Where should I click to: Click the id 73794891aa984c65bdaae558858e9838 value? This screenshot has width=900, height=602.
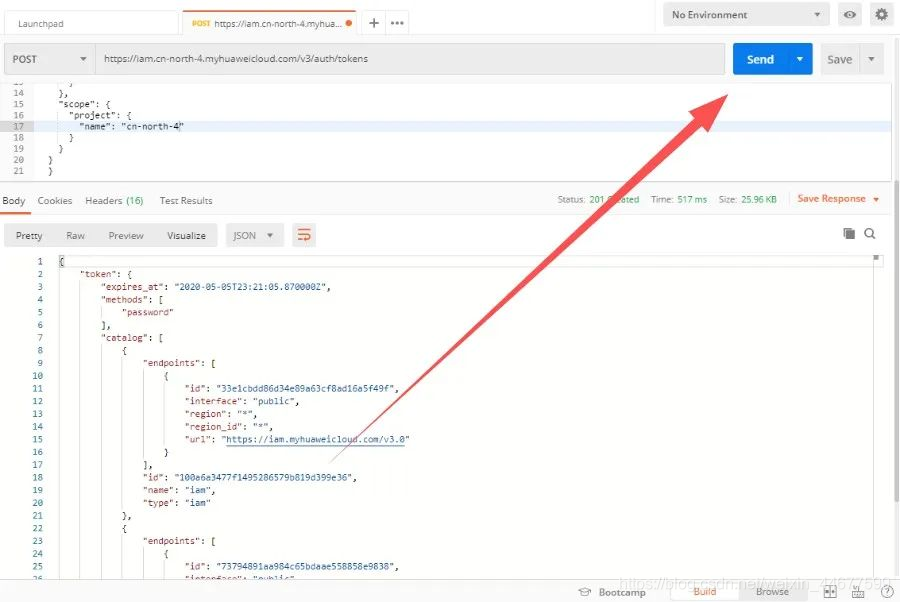pyautogui.click(x=304, y=566)
